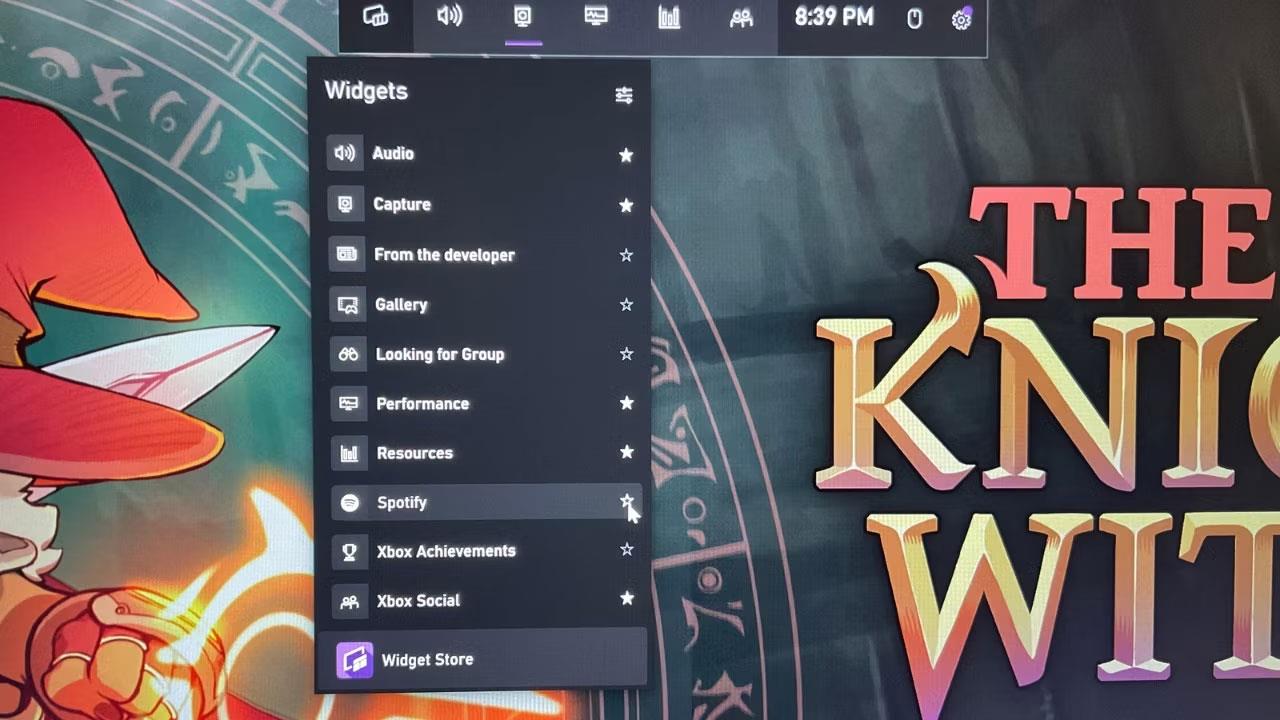Favorite the From the developer widget star
Screen dimensions: 1280x720
[x=626, y=255]
